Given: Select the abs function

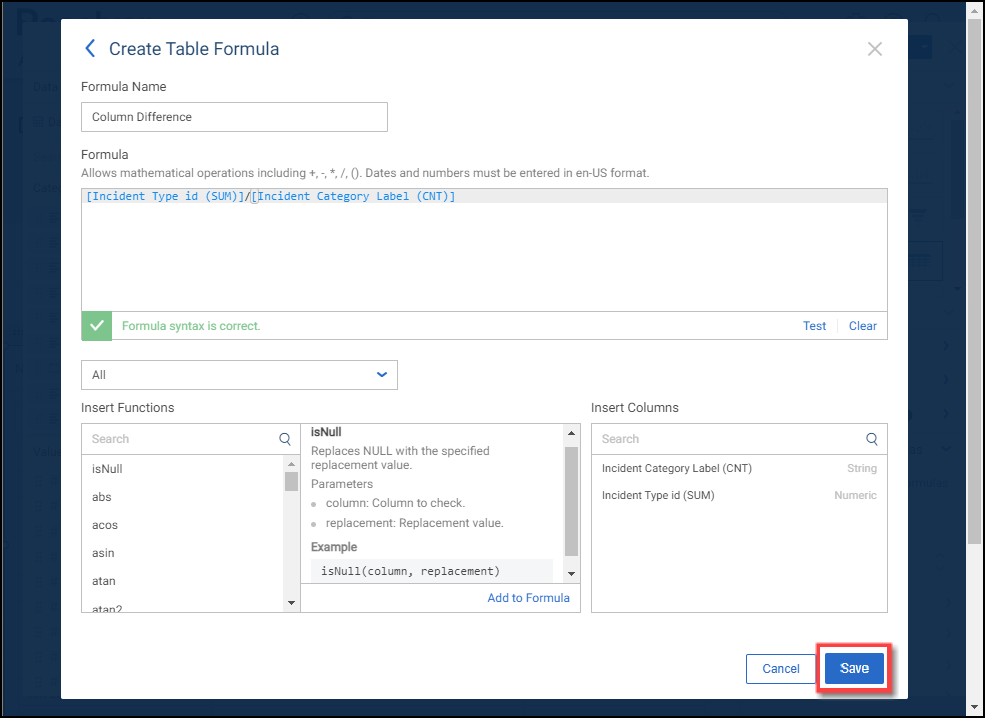Looking at the screenshot, I should 102,497.
